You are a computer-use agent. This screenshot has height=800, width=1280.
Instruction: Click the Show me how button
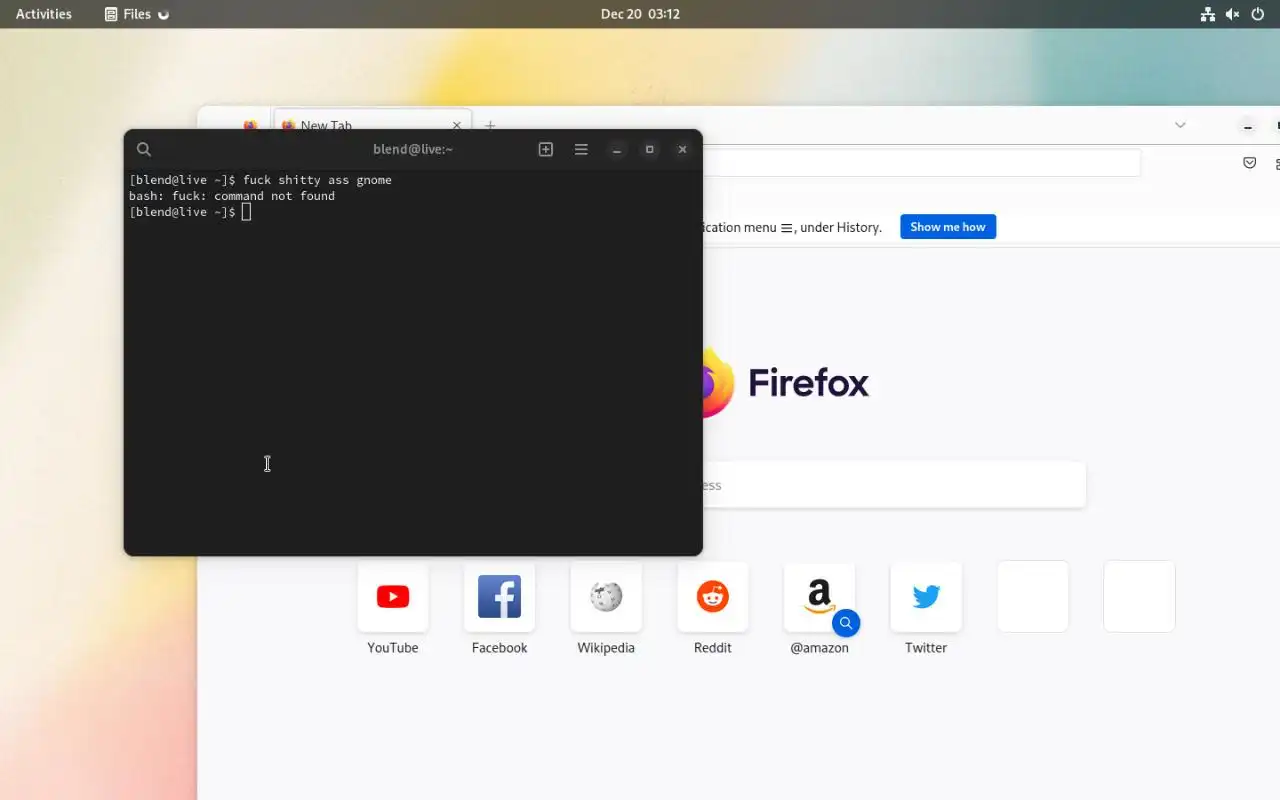(948, 227)
